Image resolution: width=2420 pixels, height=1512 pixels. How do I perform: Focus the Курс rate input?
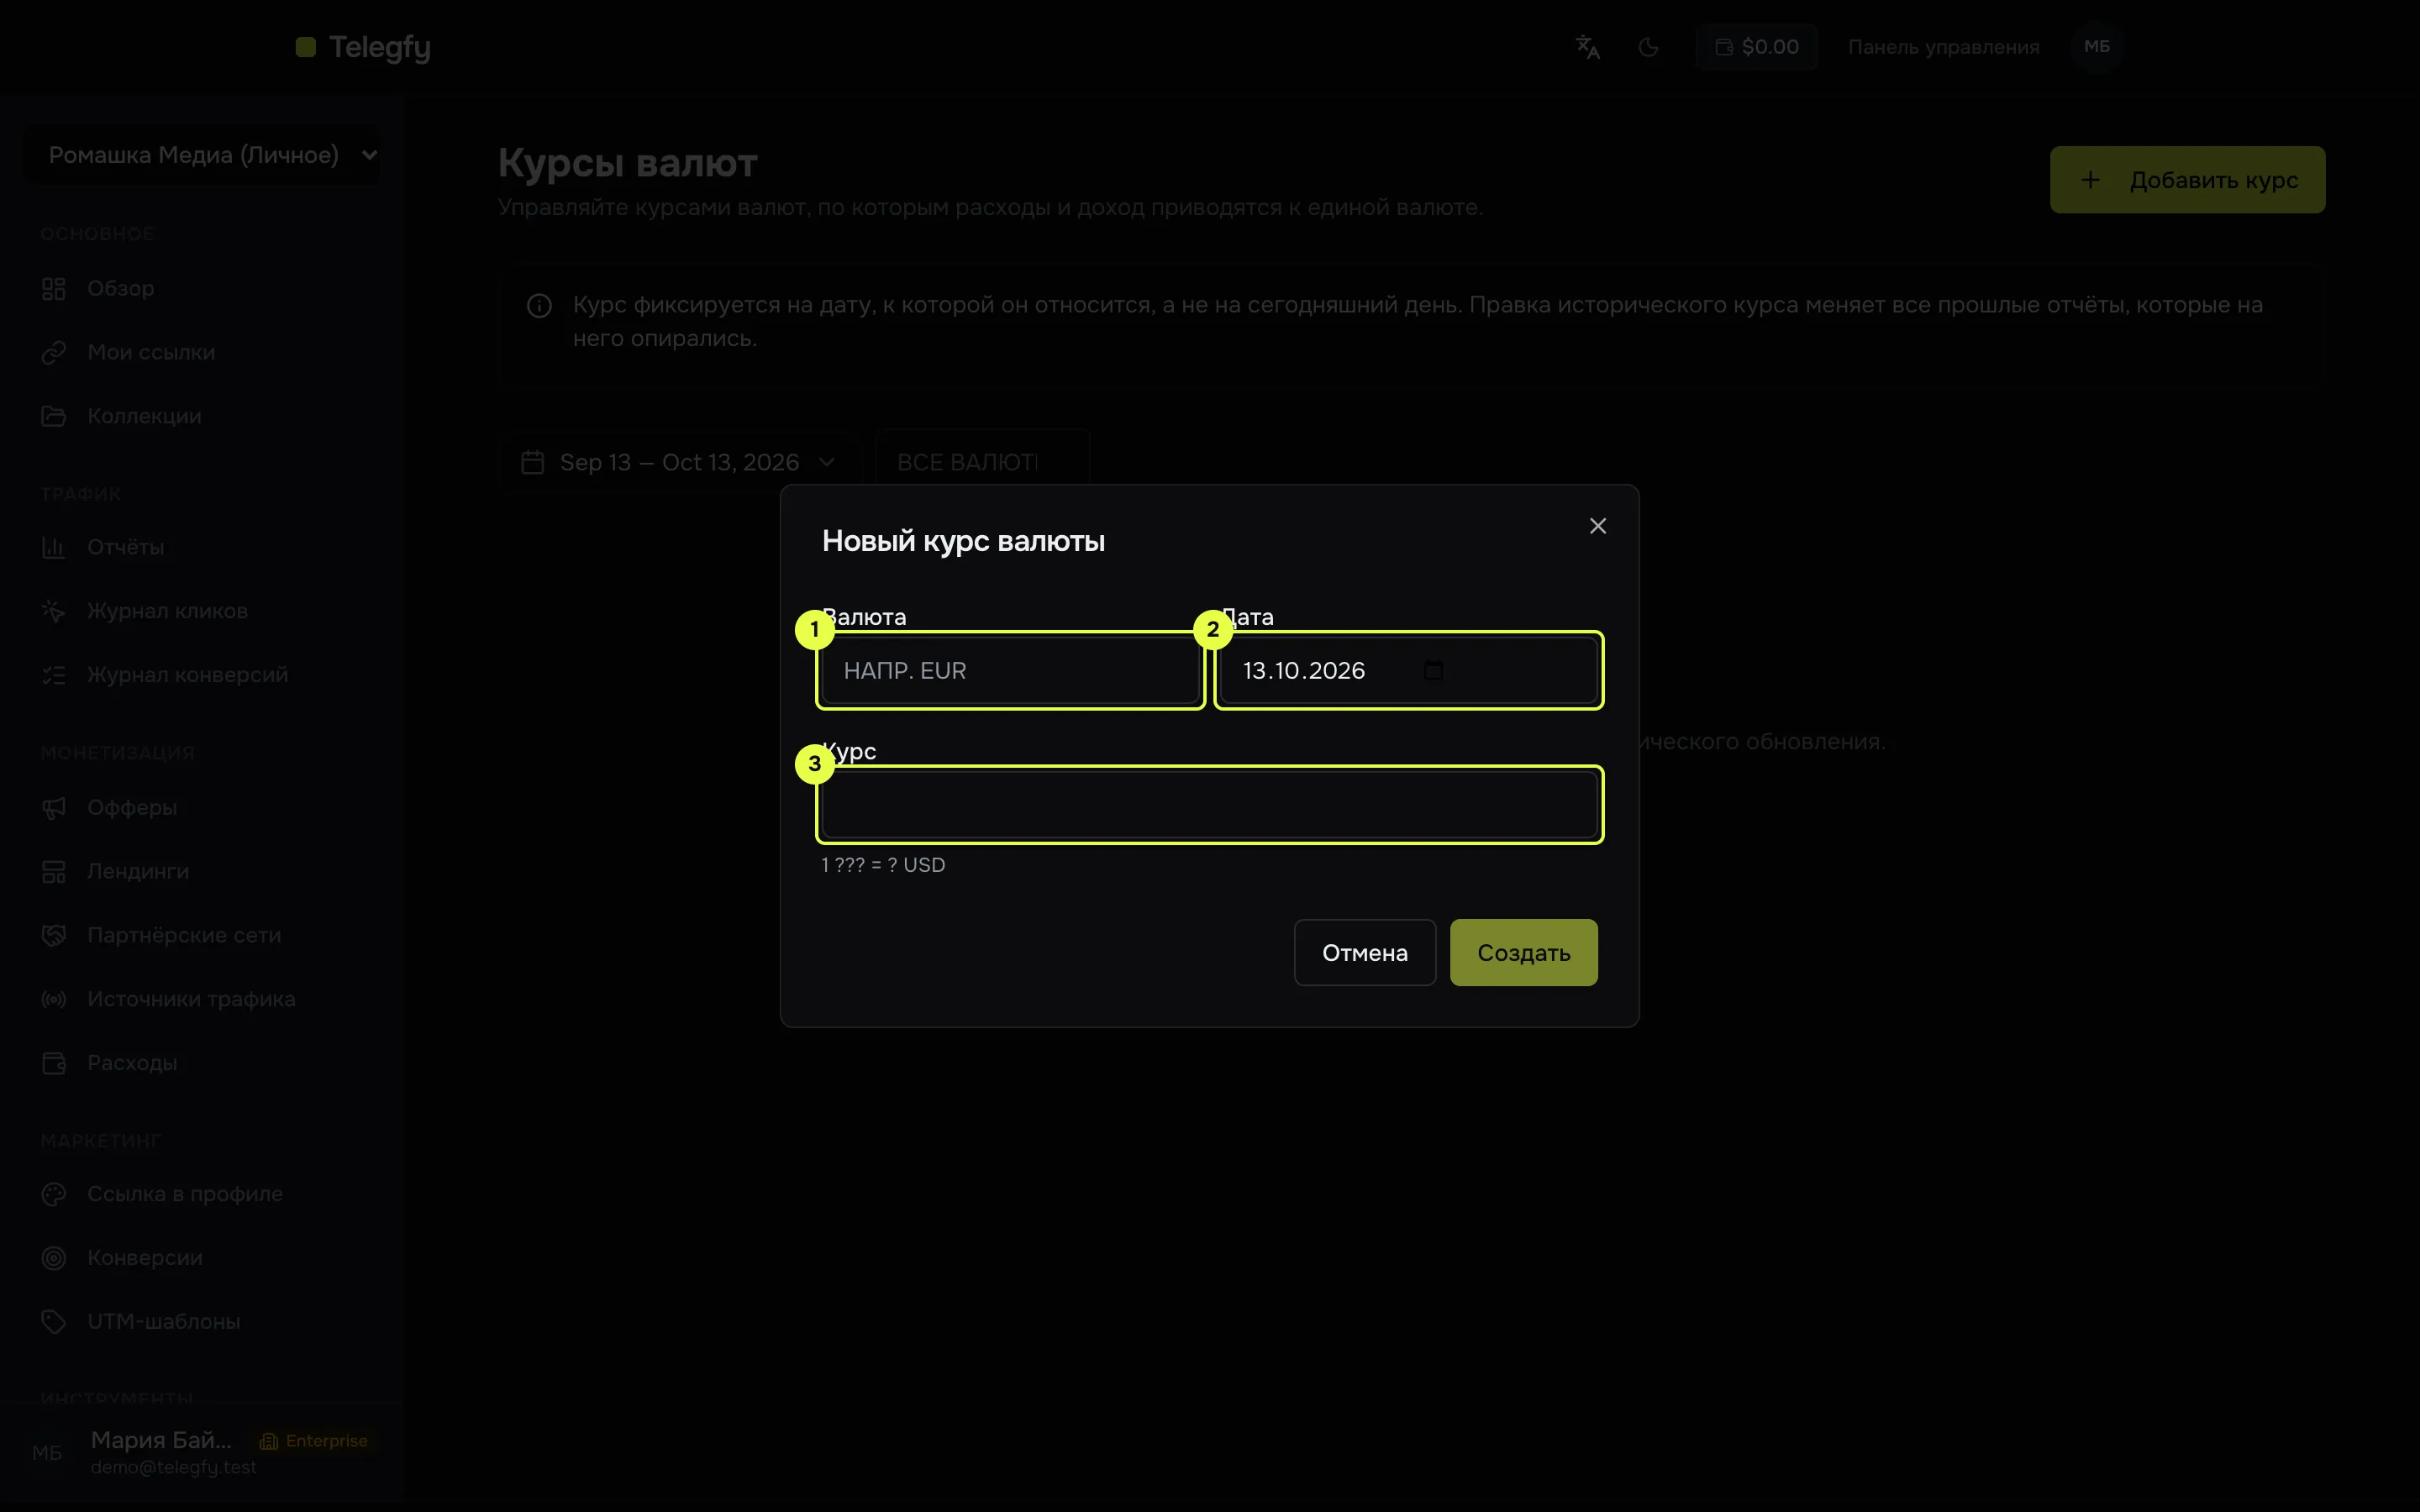pyautogui.click(x=1209, y=804)
